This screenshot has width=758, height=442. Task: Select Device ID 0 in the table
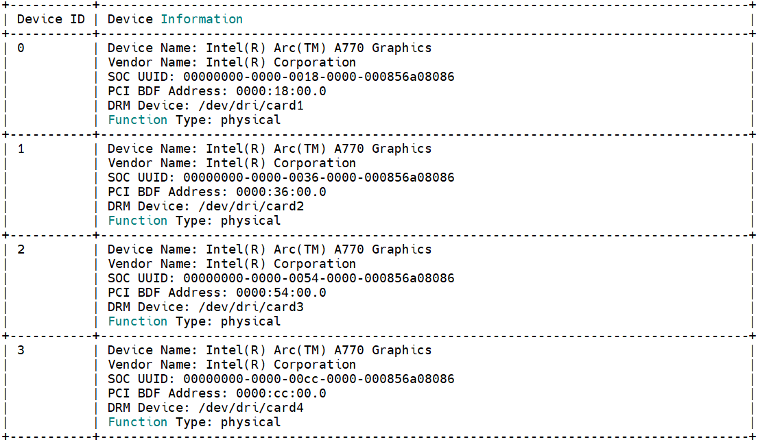pos(21,48)
